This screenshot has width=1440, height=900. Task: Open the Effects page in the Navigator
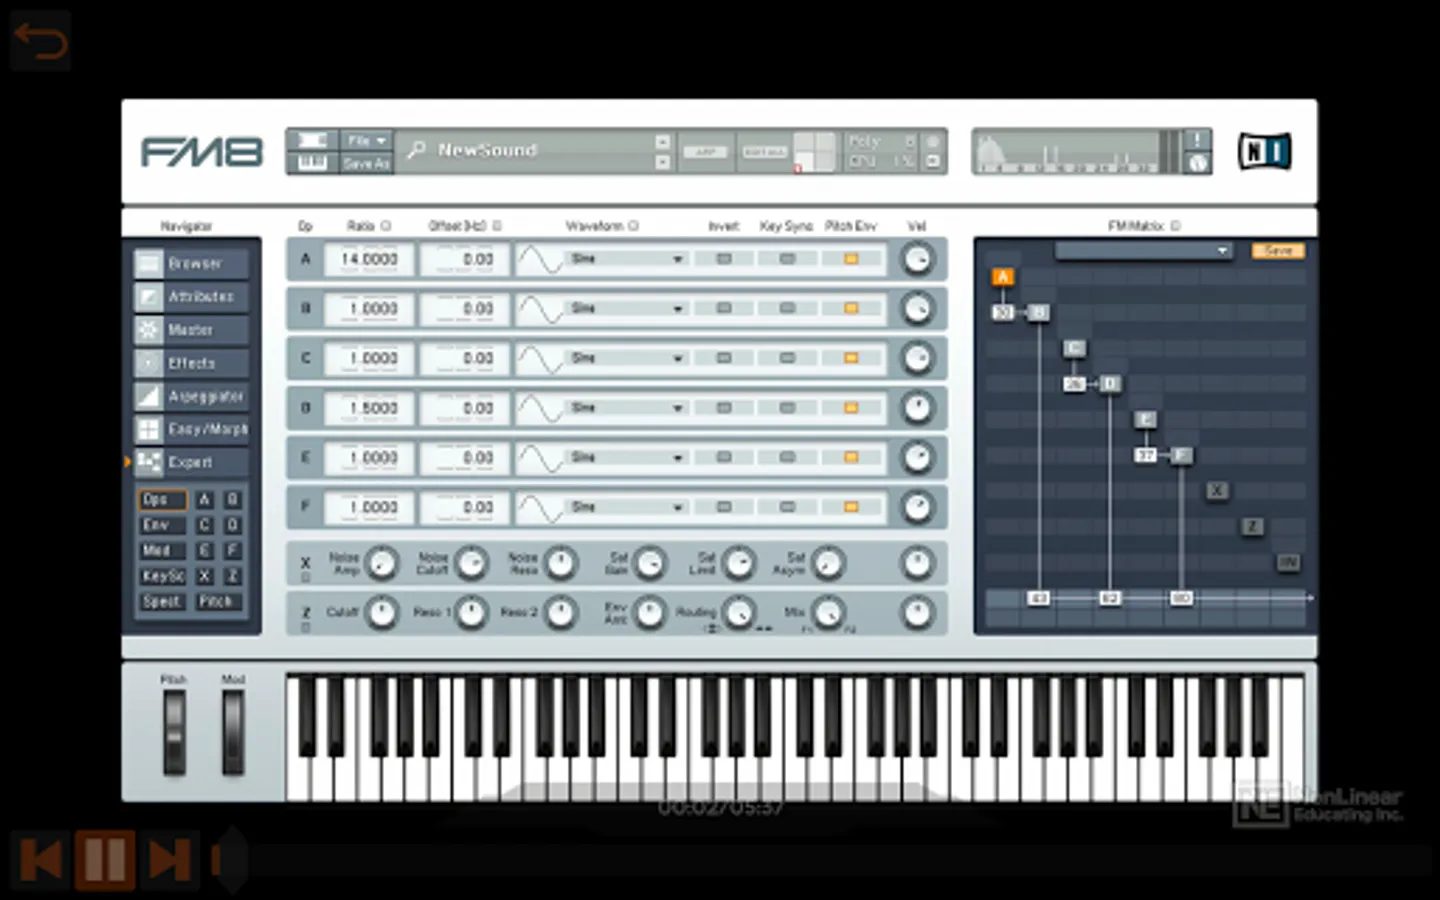(x=191, y=363)
